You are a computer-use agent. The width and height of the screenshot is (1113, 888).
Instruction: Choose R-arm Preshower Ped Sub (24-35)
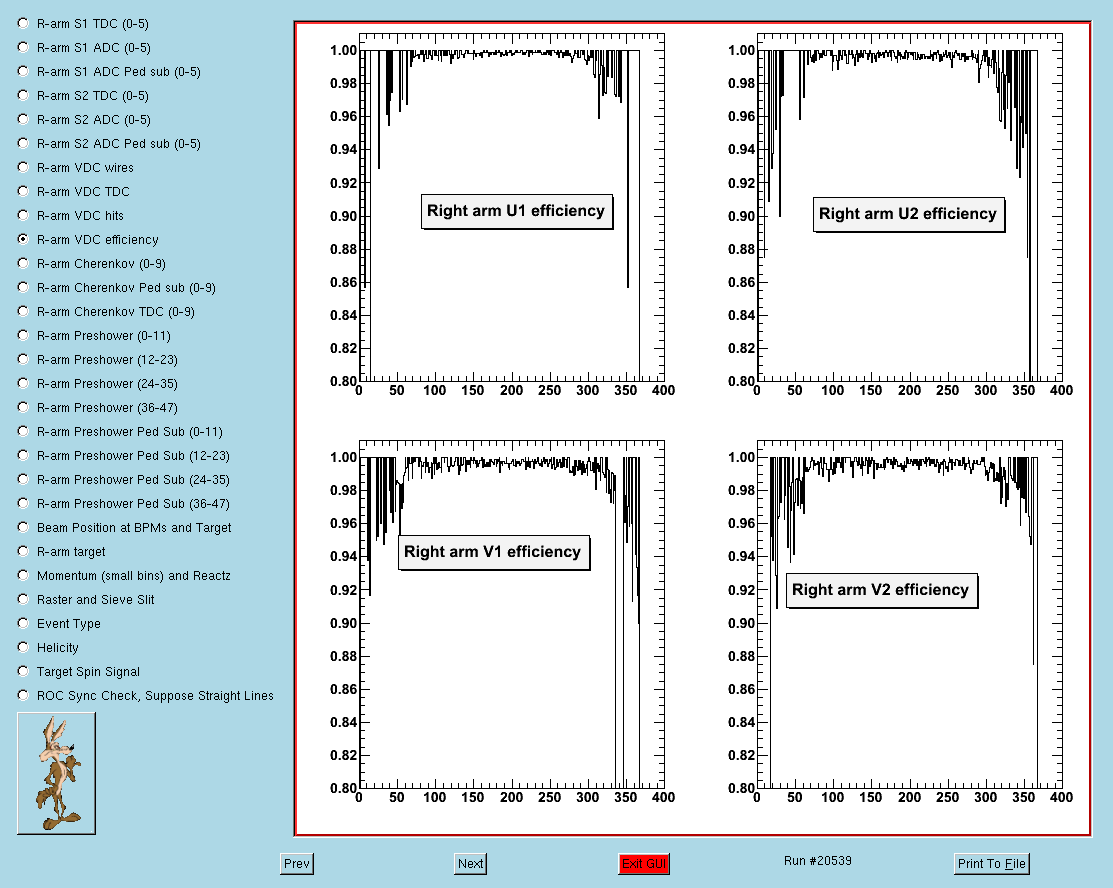[x=23, y=479]
